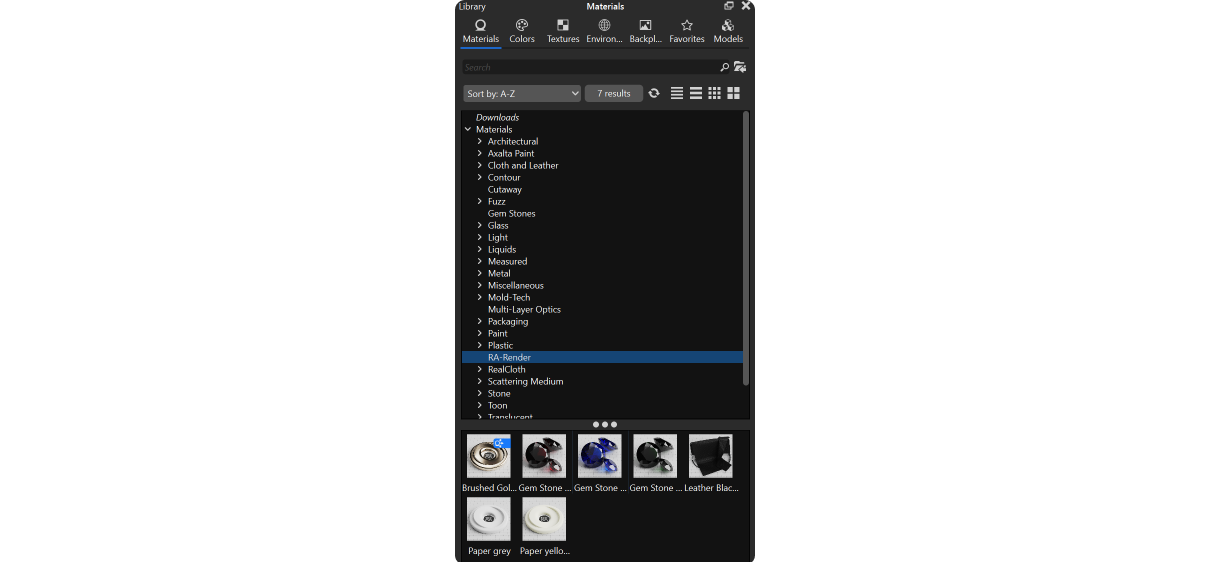Image resolution: width=1210 pixels, height=562 pixels.
Task: Select the Gem Stones folder
Action: click(x=512, y=213)
